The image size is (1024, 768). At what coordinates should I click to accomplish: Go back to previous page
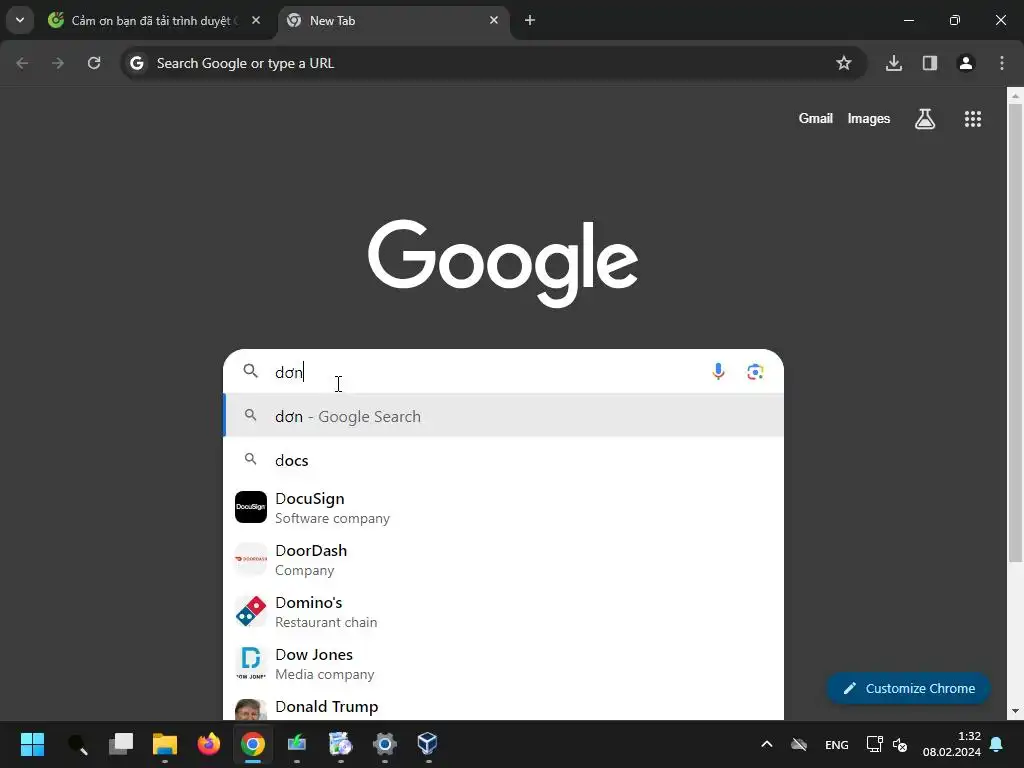click(x=22, y=63)
